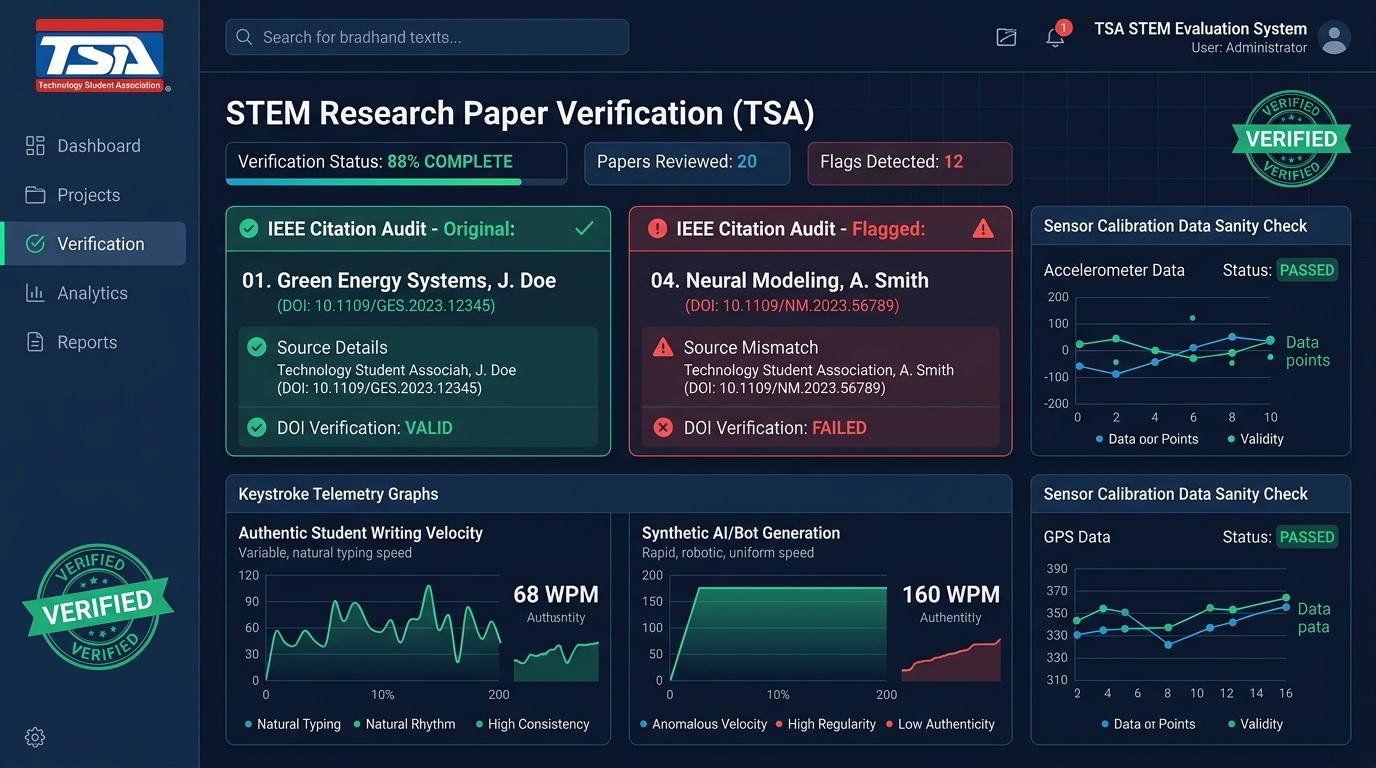
Task: Click the TSA STEM Evaluation System title
Action: point(1200,29)
